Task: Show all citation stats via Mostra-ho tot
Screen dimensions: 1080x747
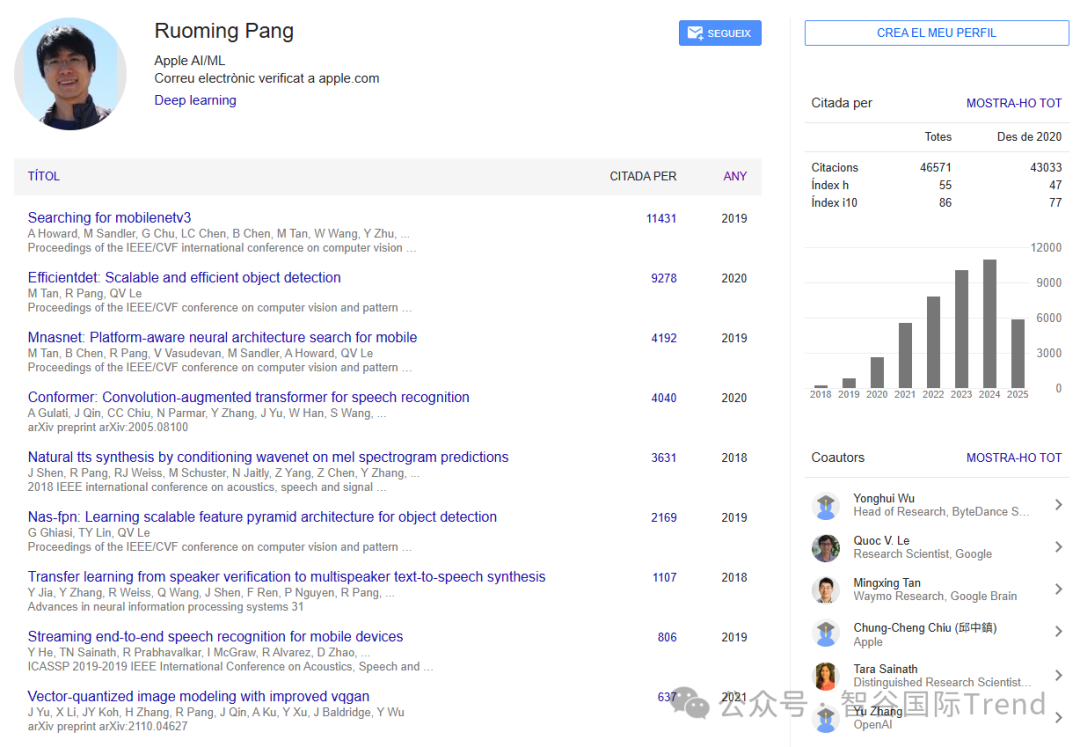Action: point(1013,103)
